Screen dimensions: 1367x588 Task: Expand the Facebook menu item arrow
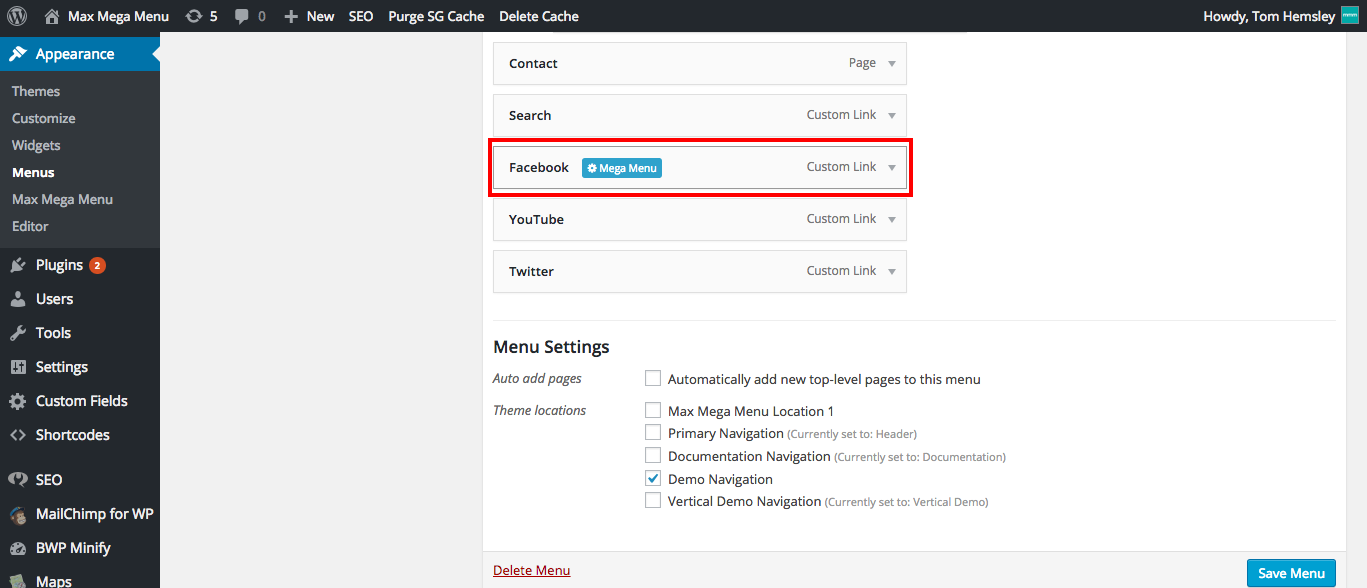[x=892, y=167]
